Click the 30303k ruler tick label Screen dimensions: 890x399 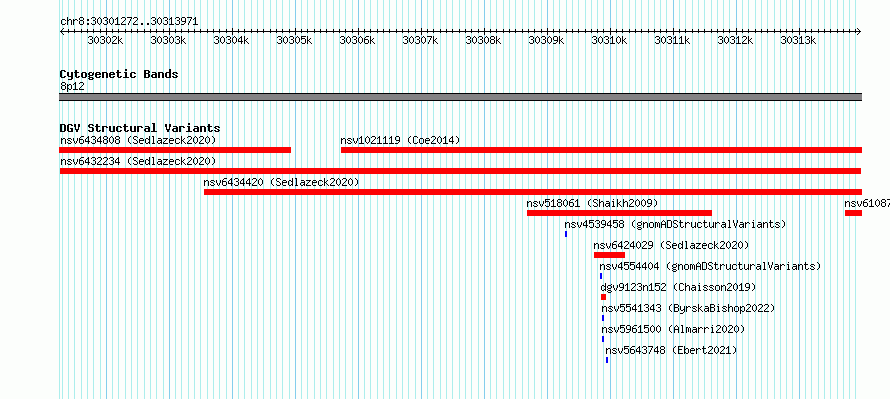[168, 40]
